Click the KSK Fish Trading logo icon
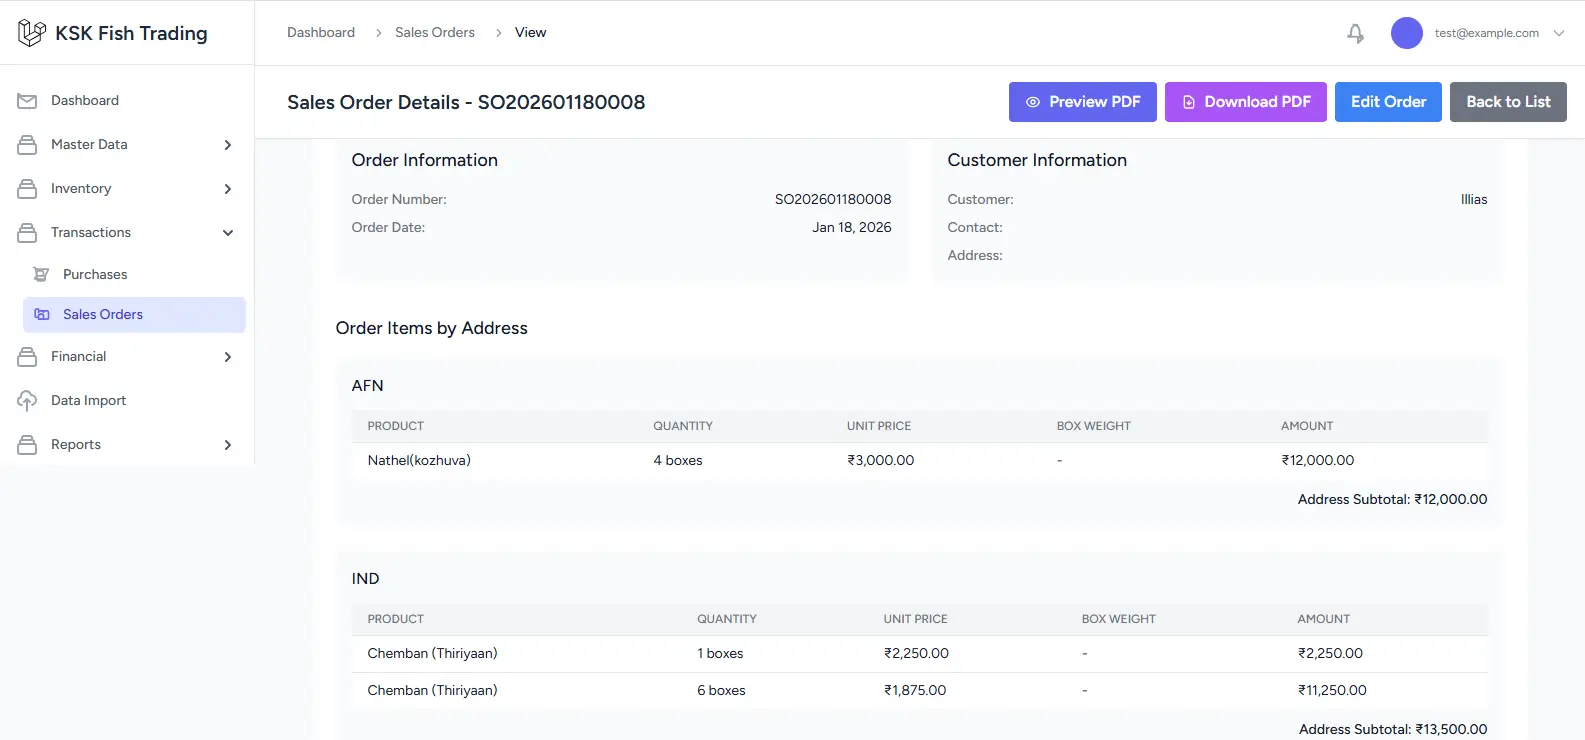Screen dimensions: 1585x740 tap(31, 33)
